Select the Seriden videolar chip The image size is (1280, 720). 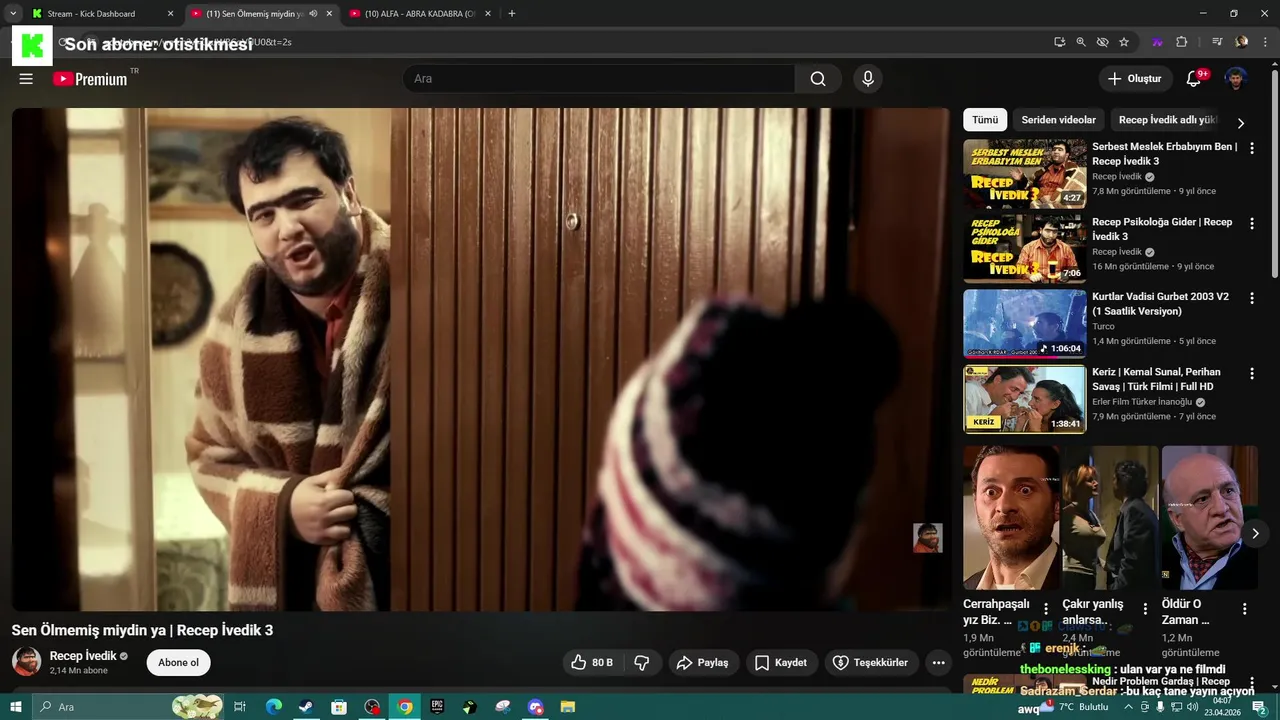(x=1058, y=120)
